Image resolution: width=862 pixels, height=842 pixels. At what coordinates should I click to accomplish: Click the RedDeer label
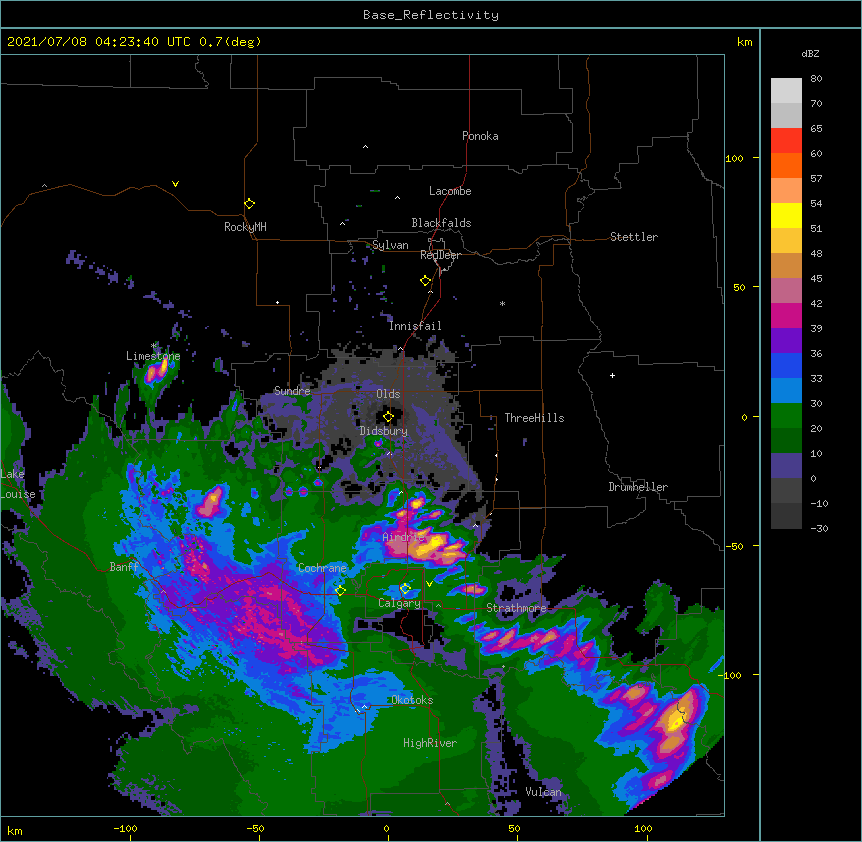(x=440, y=255)
